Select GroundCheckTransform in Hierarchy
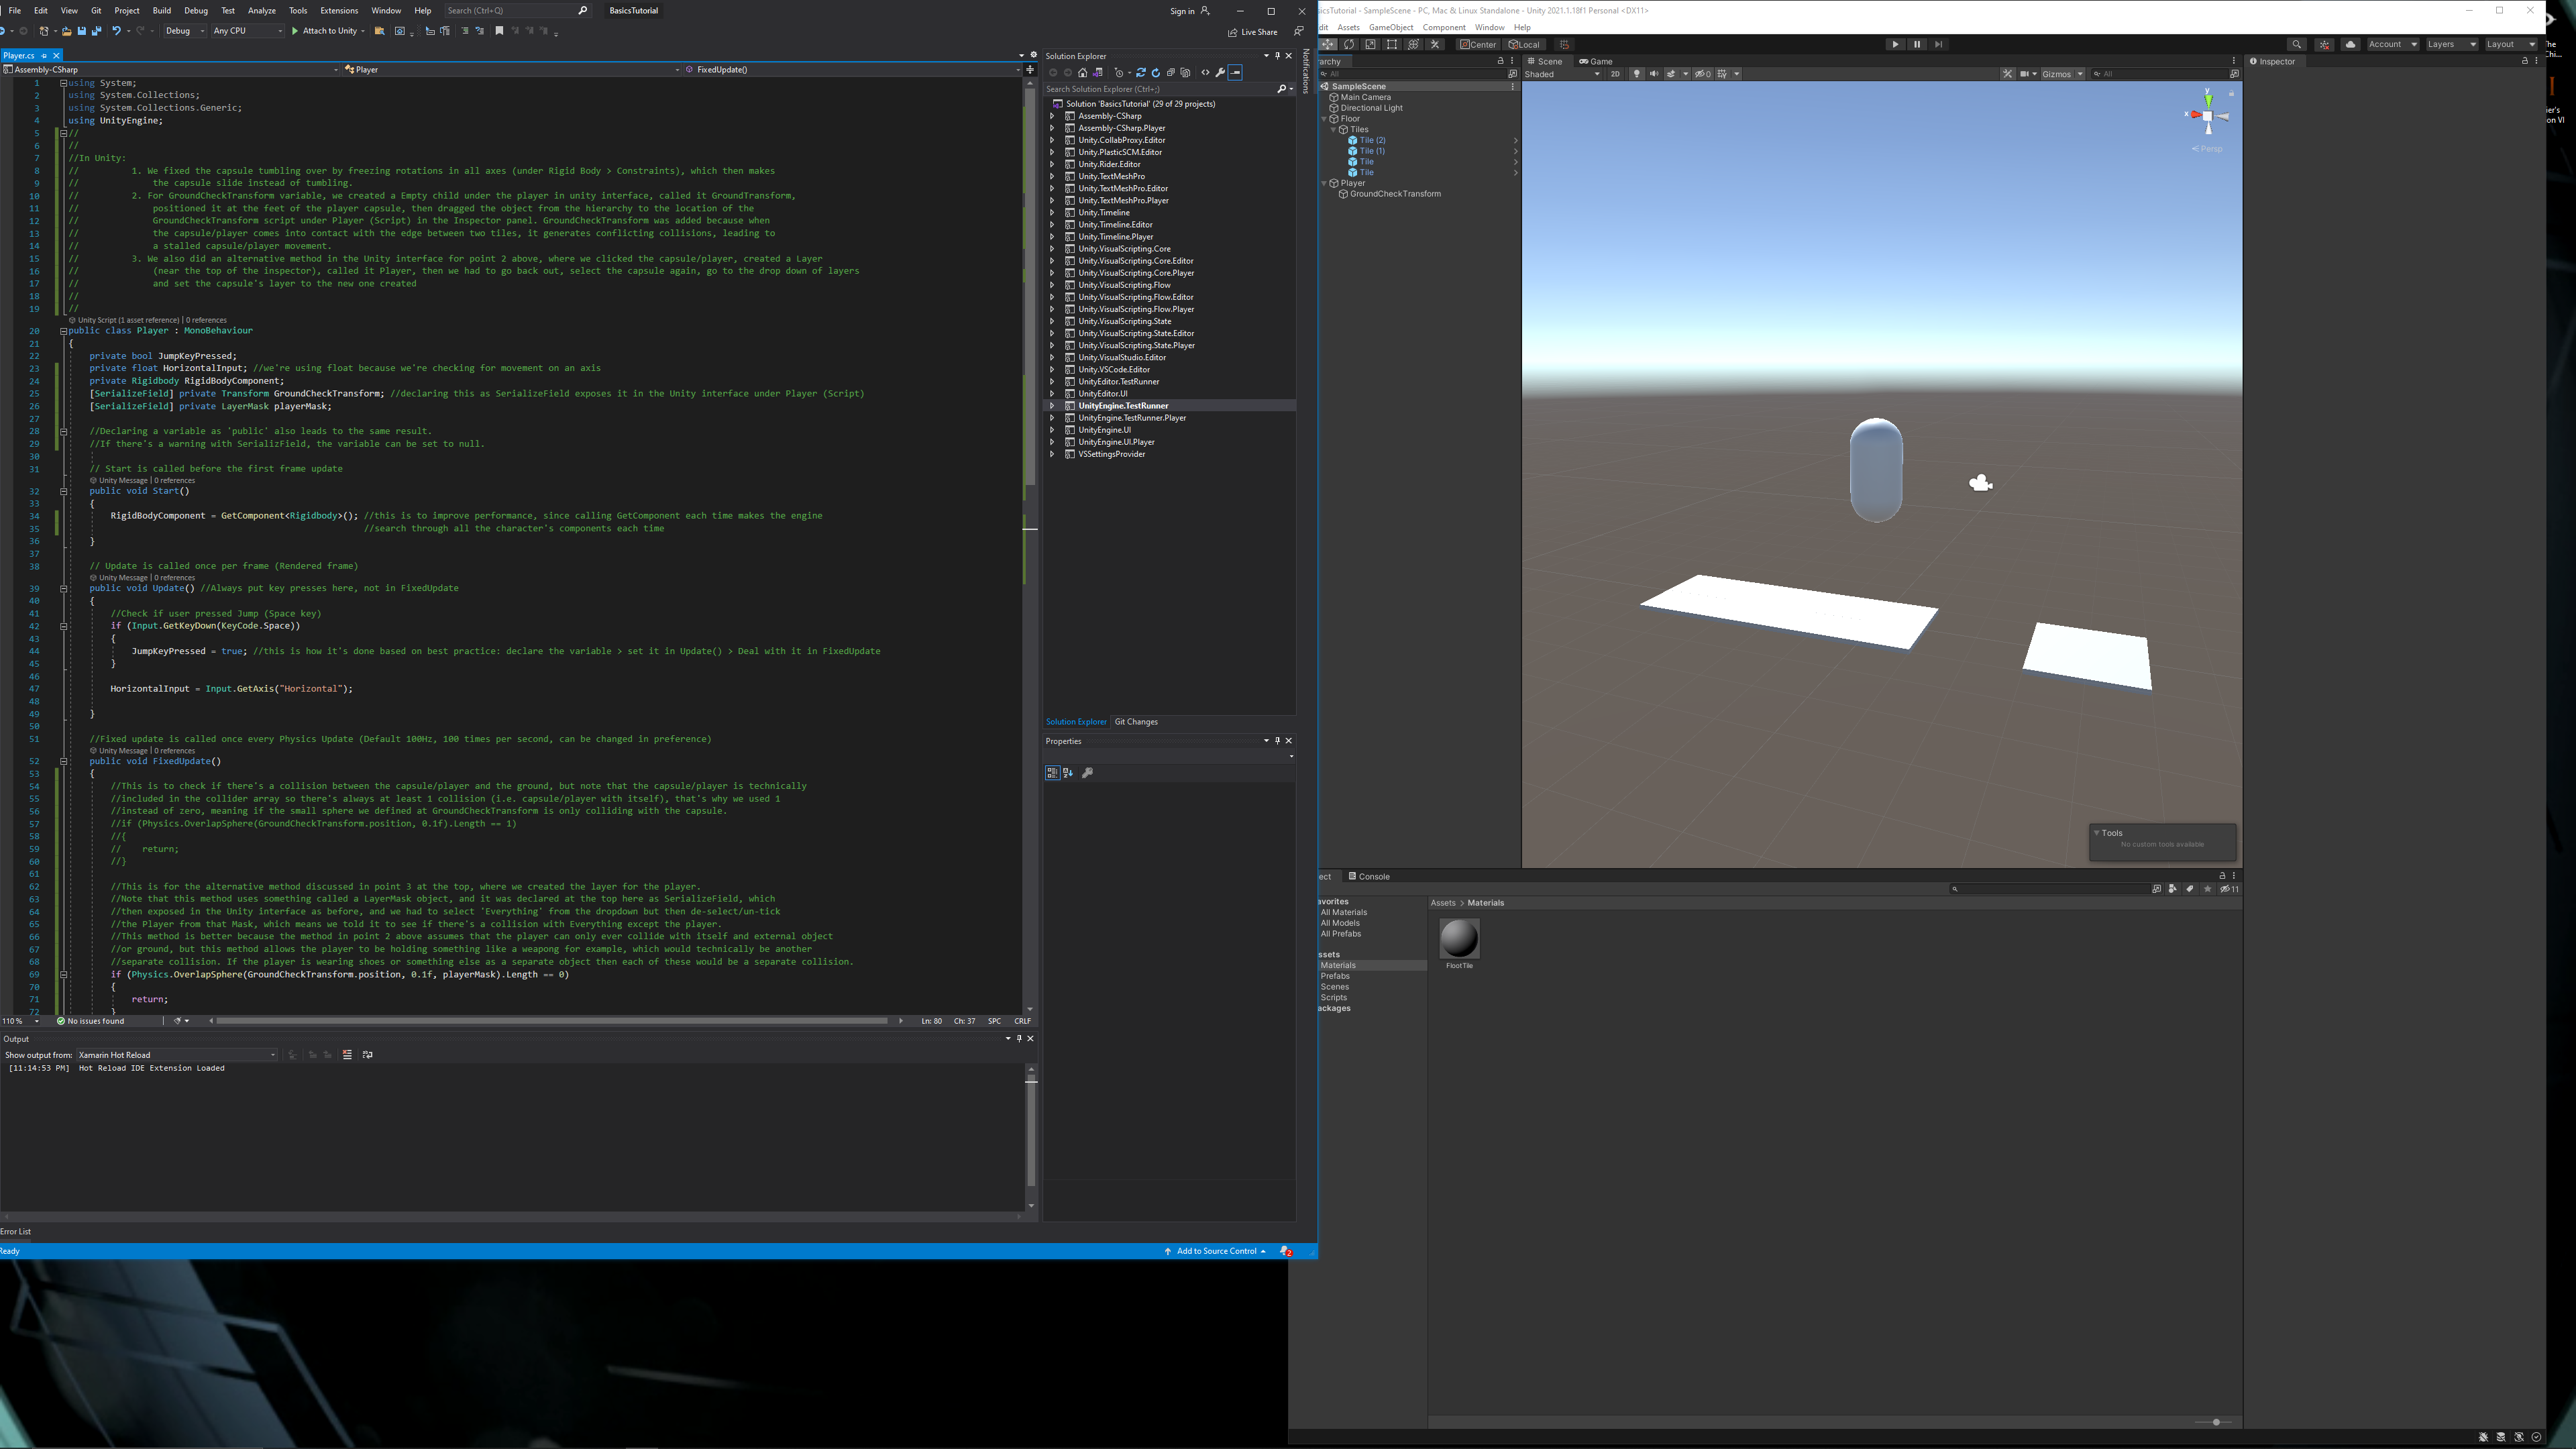The width and height of the screenshot is (2576, 1449). pyautogui.click(x=1395, y=194)
